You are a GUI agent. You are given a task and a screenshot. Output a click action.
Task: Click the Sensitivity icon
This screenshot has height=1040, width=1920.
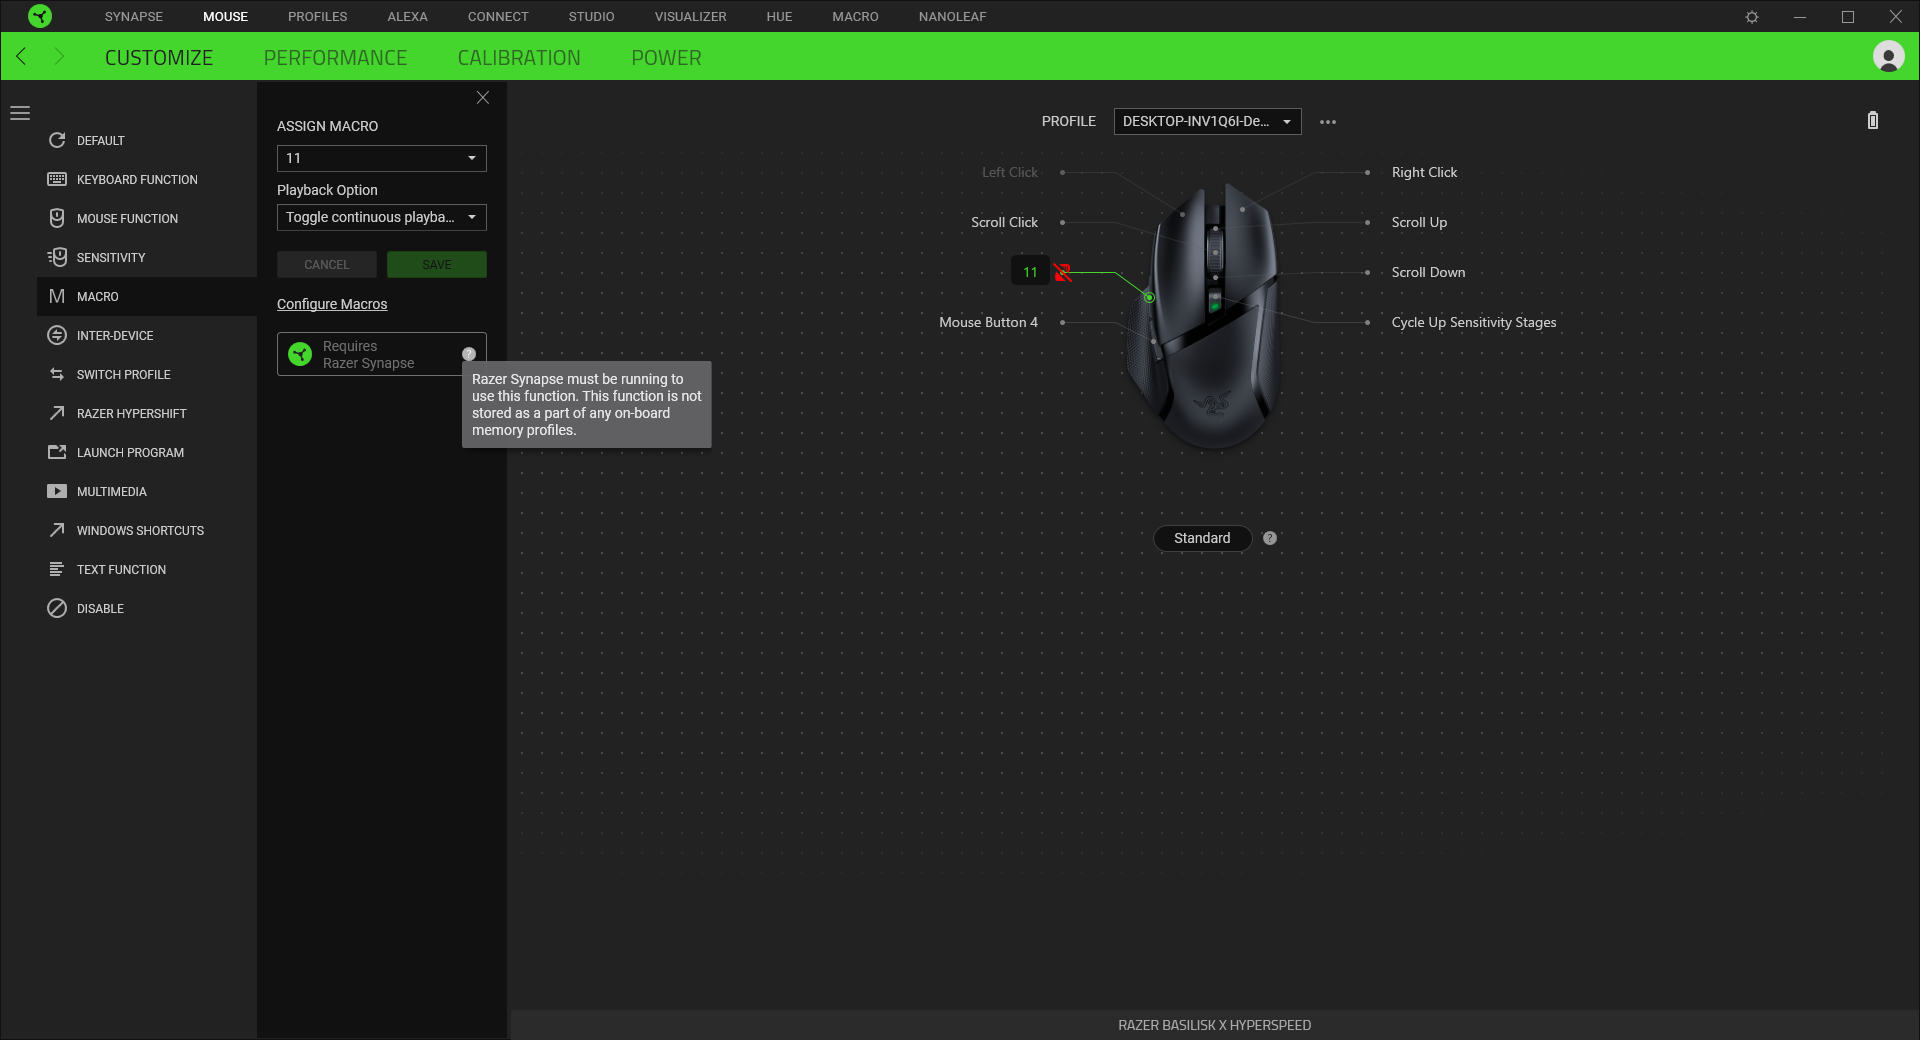click(57, 257)
